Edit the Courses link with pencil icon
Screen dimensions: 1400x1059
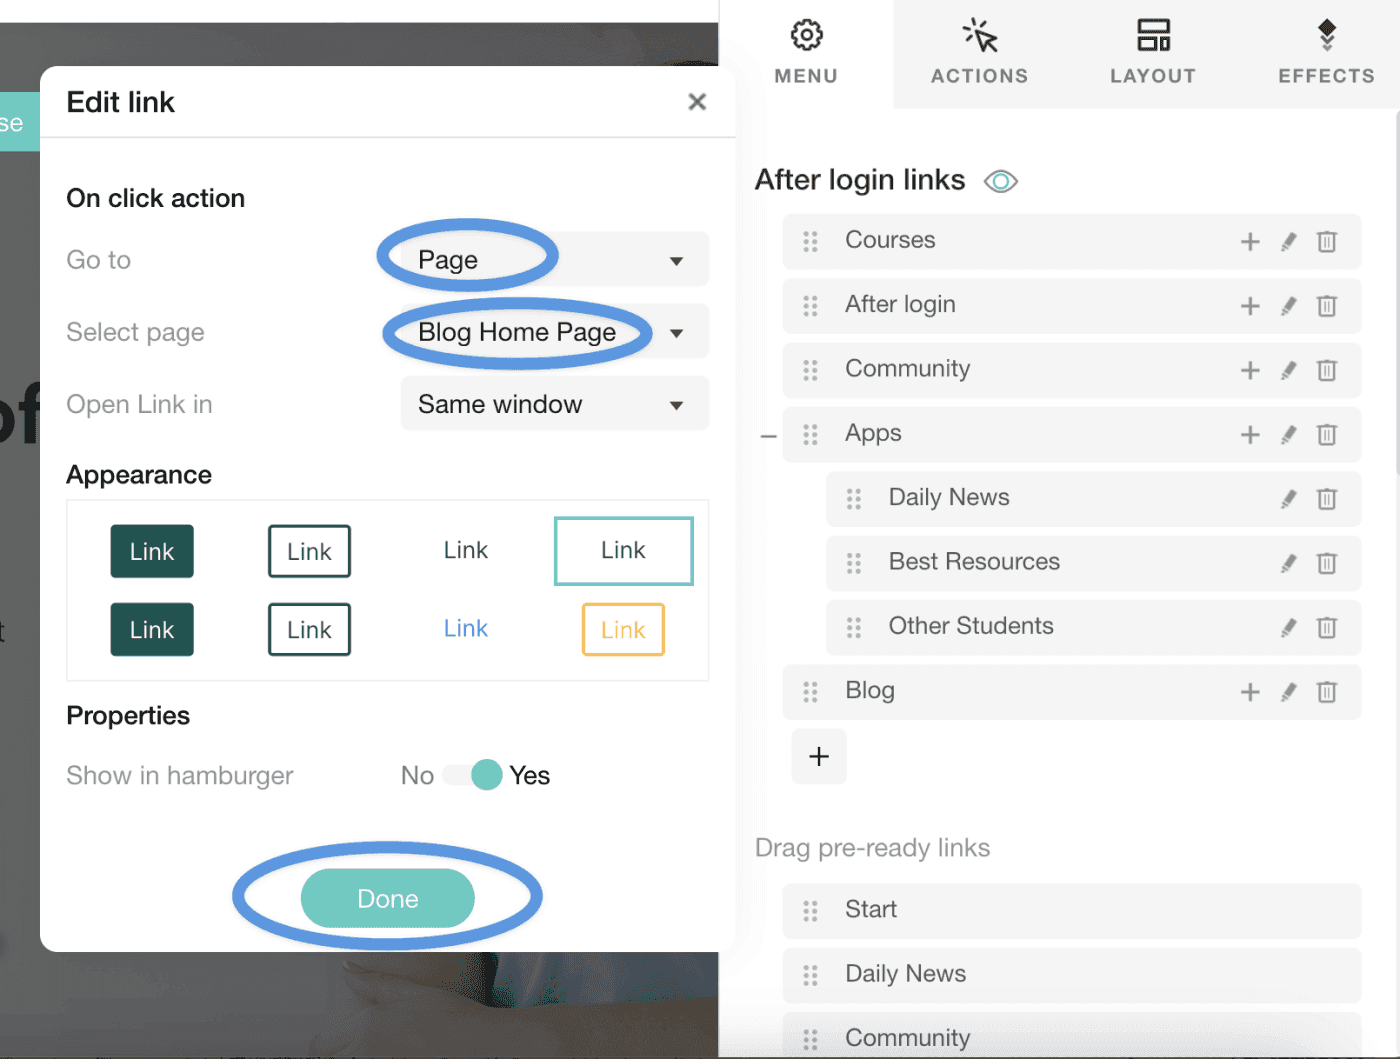(1289, 241)
